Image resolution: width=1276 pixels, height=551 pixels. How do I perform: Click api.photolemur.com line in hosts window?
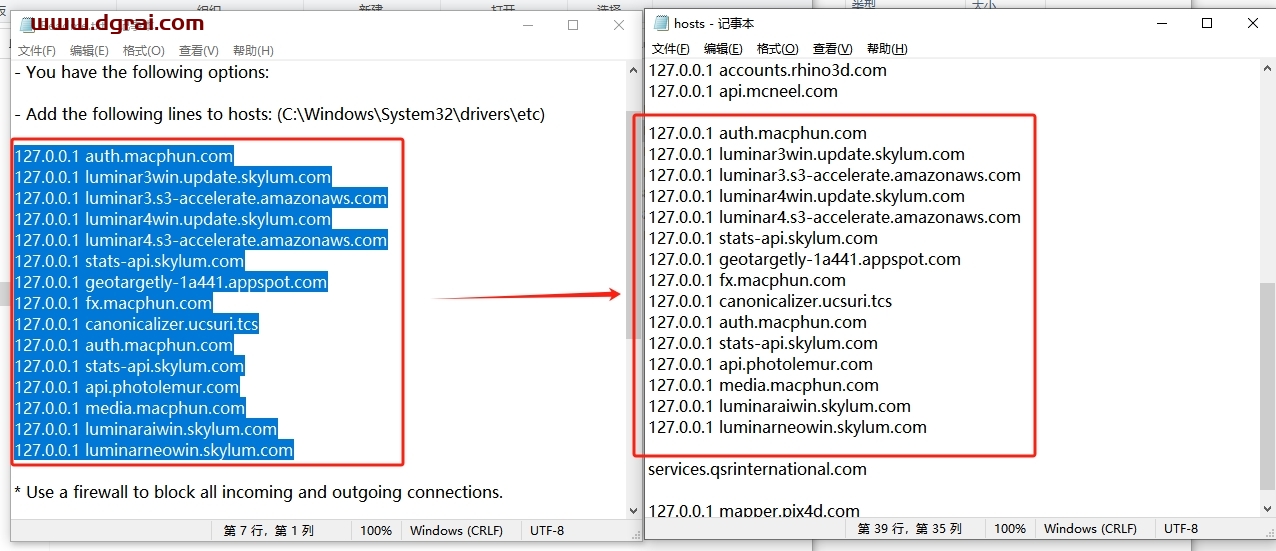coord(761,364)
